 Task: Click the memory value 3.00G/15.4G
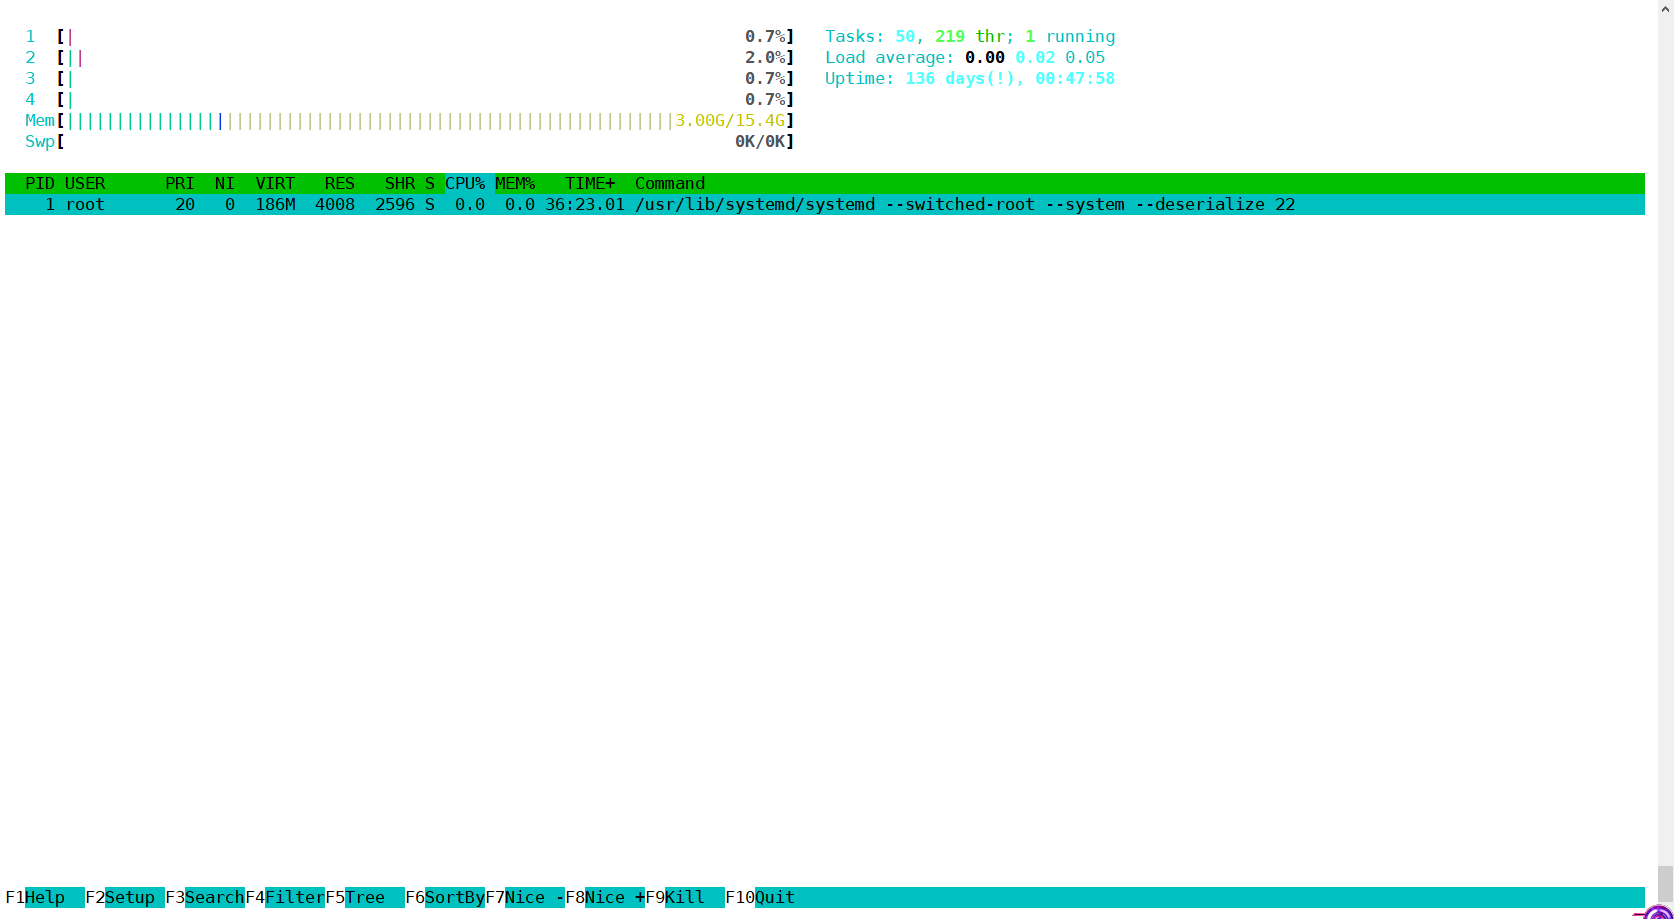click(730, 120)
